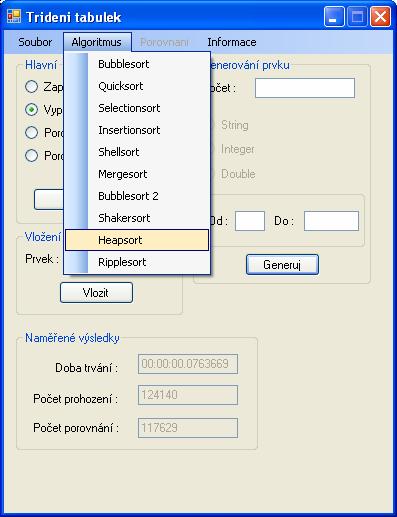Click the Doba trvání label
The width and height of the screenshot is (397, 517).
(x=87, y=368)
